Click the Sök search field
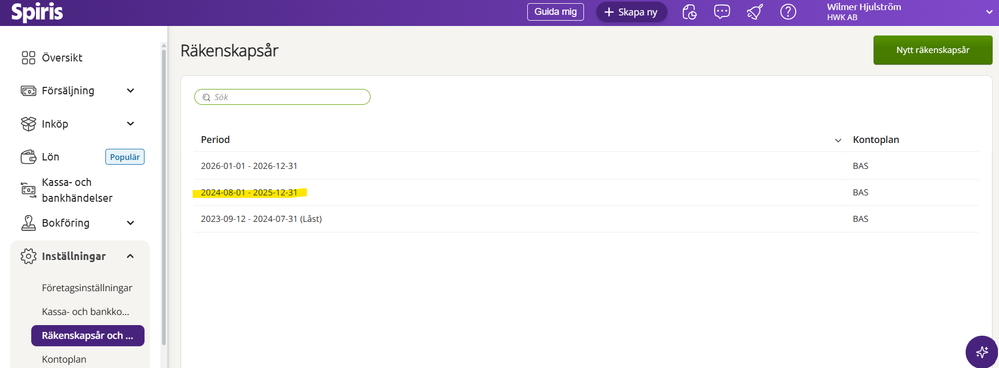The width and height of the screenshot is (999, 368). (x=282, y=97)
